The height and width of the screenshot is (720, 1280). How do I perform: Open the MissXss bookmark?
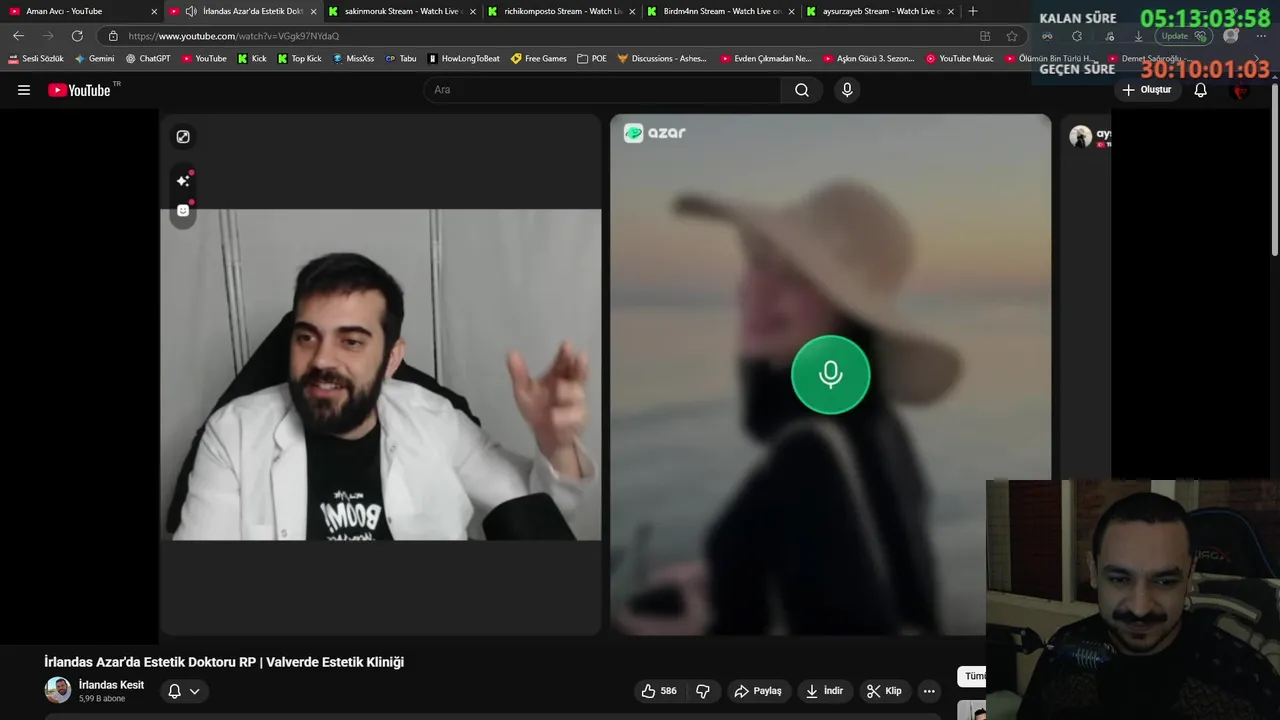click(353, 59)
